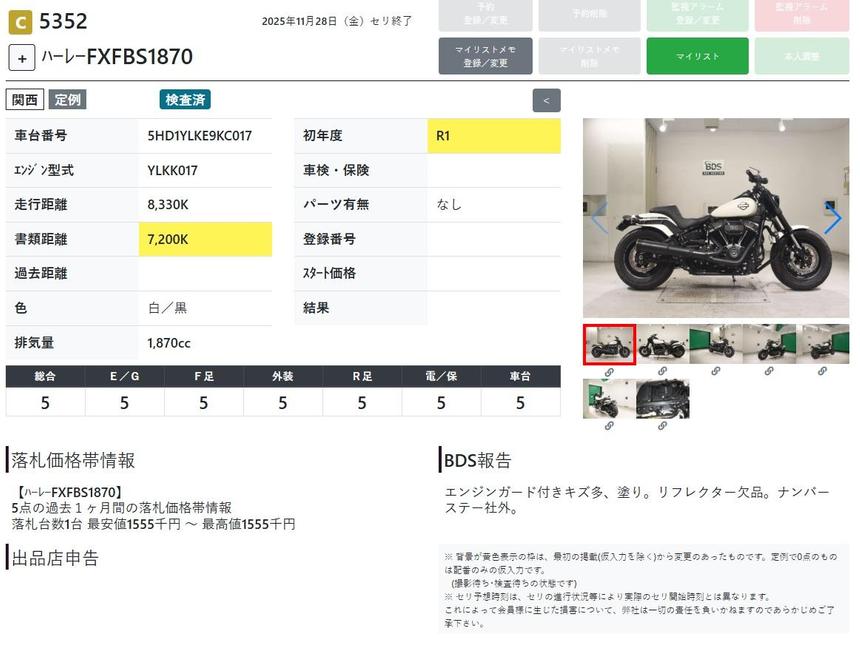The height and width of the screenshot is (668, 860).
Task: Click the plus icon beside ハーレーFXFBS1870
Action: pyautogui.click(x=22, y=57)
